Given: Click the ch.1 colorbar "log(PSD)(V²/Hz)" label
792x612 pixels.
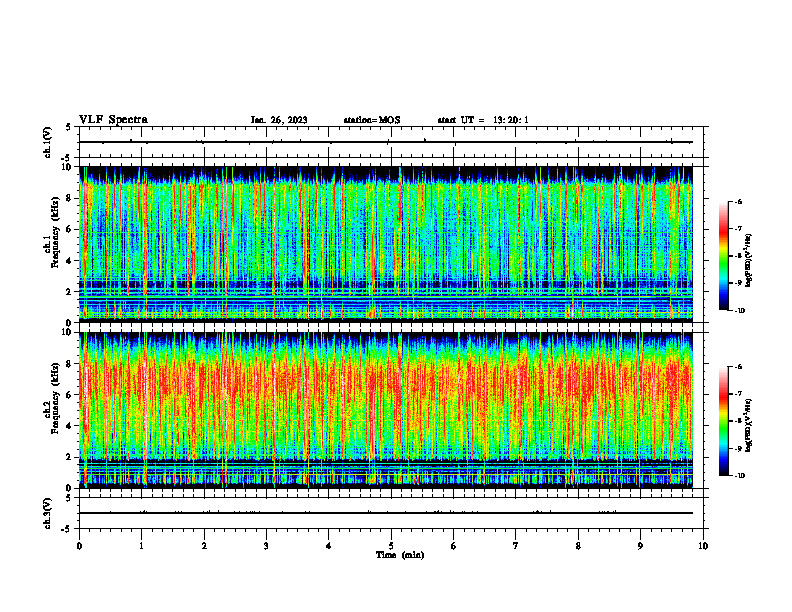Looking at the screenshot, I should [749, 261].
